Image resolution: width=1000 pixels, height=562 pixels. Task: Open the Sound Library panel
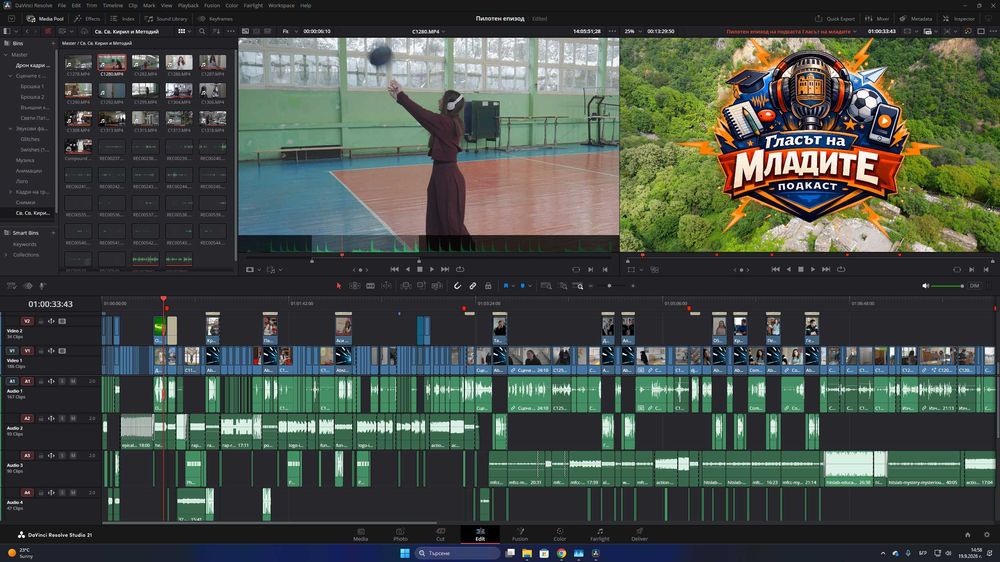(166, 18)
